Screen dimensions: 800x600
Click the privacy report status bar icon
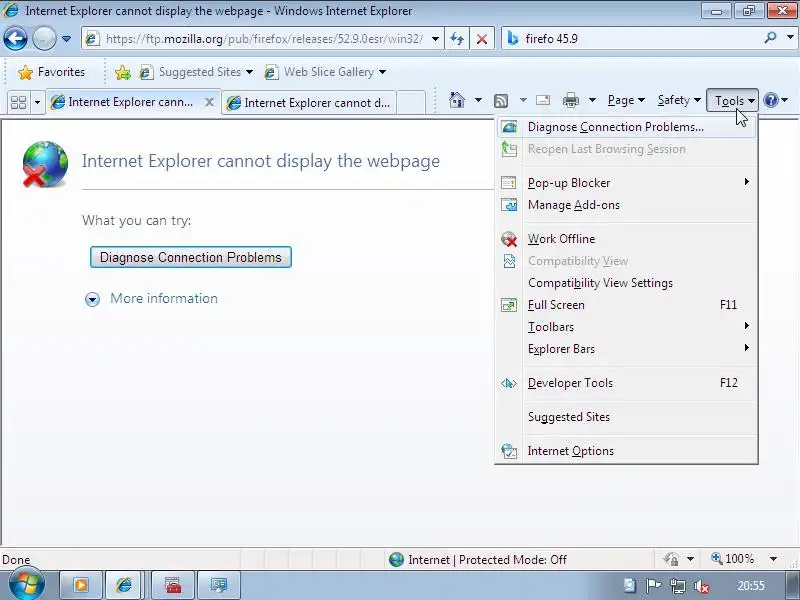(x=671, y=559)
